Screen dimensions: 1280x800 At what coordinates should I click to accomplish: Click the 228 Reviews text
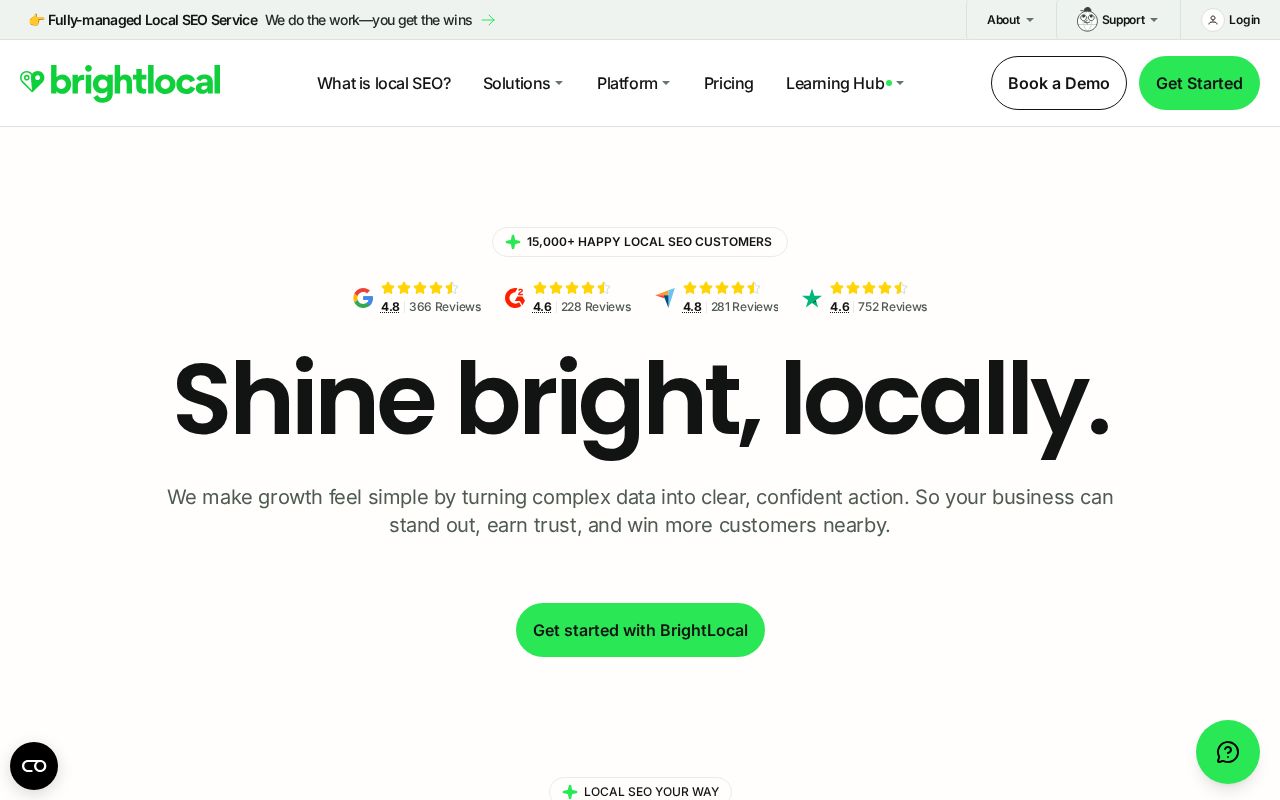[596, 307]
